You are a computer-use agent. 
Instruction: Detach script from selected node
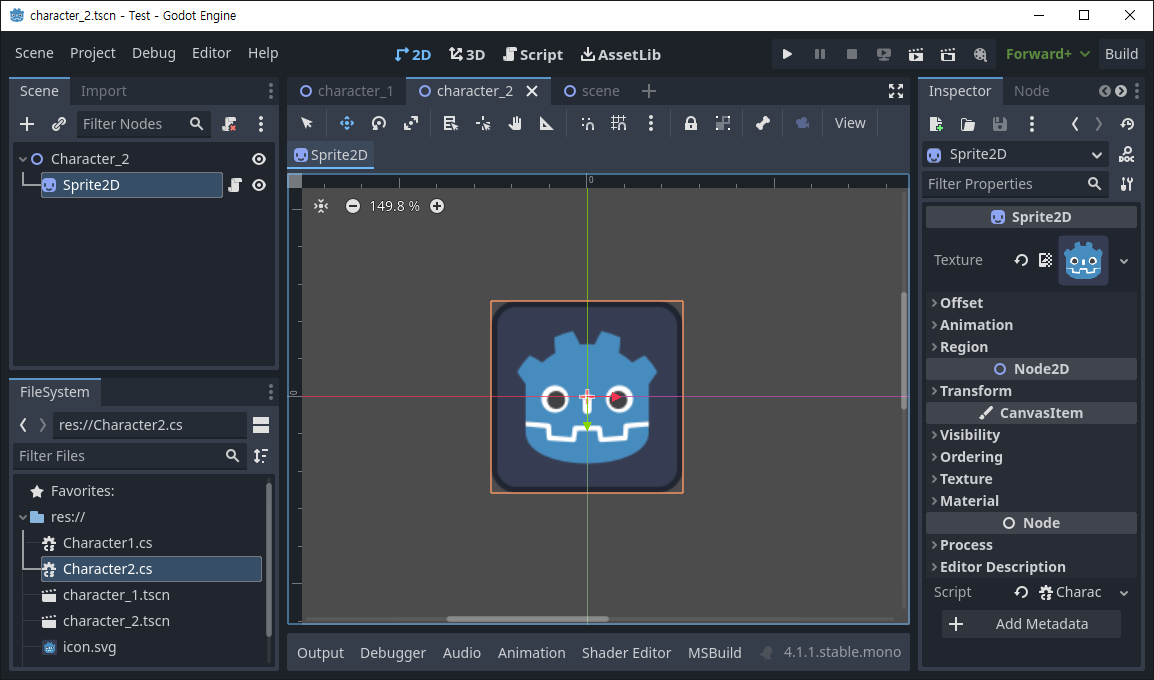(230, 124)
